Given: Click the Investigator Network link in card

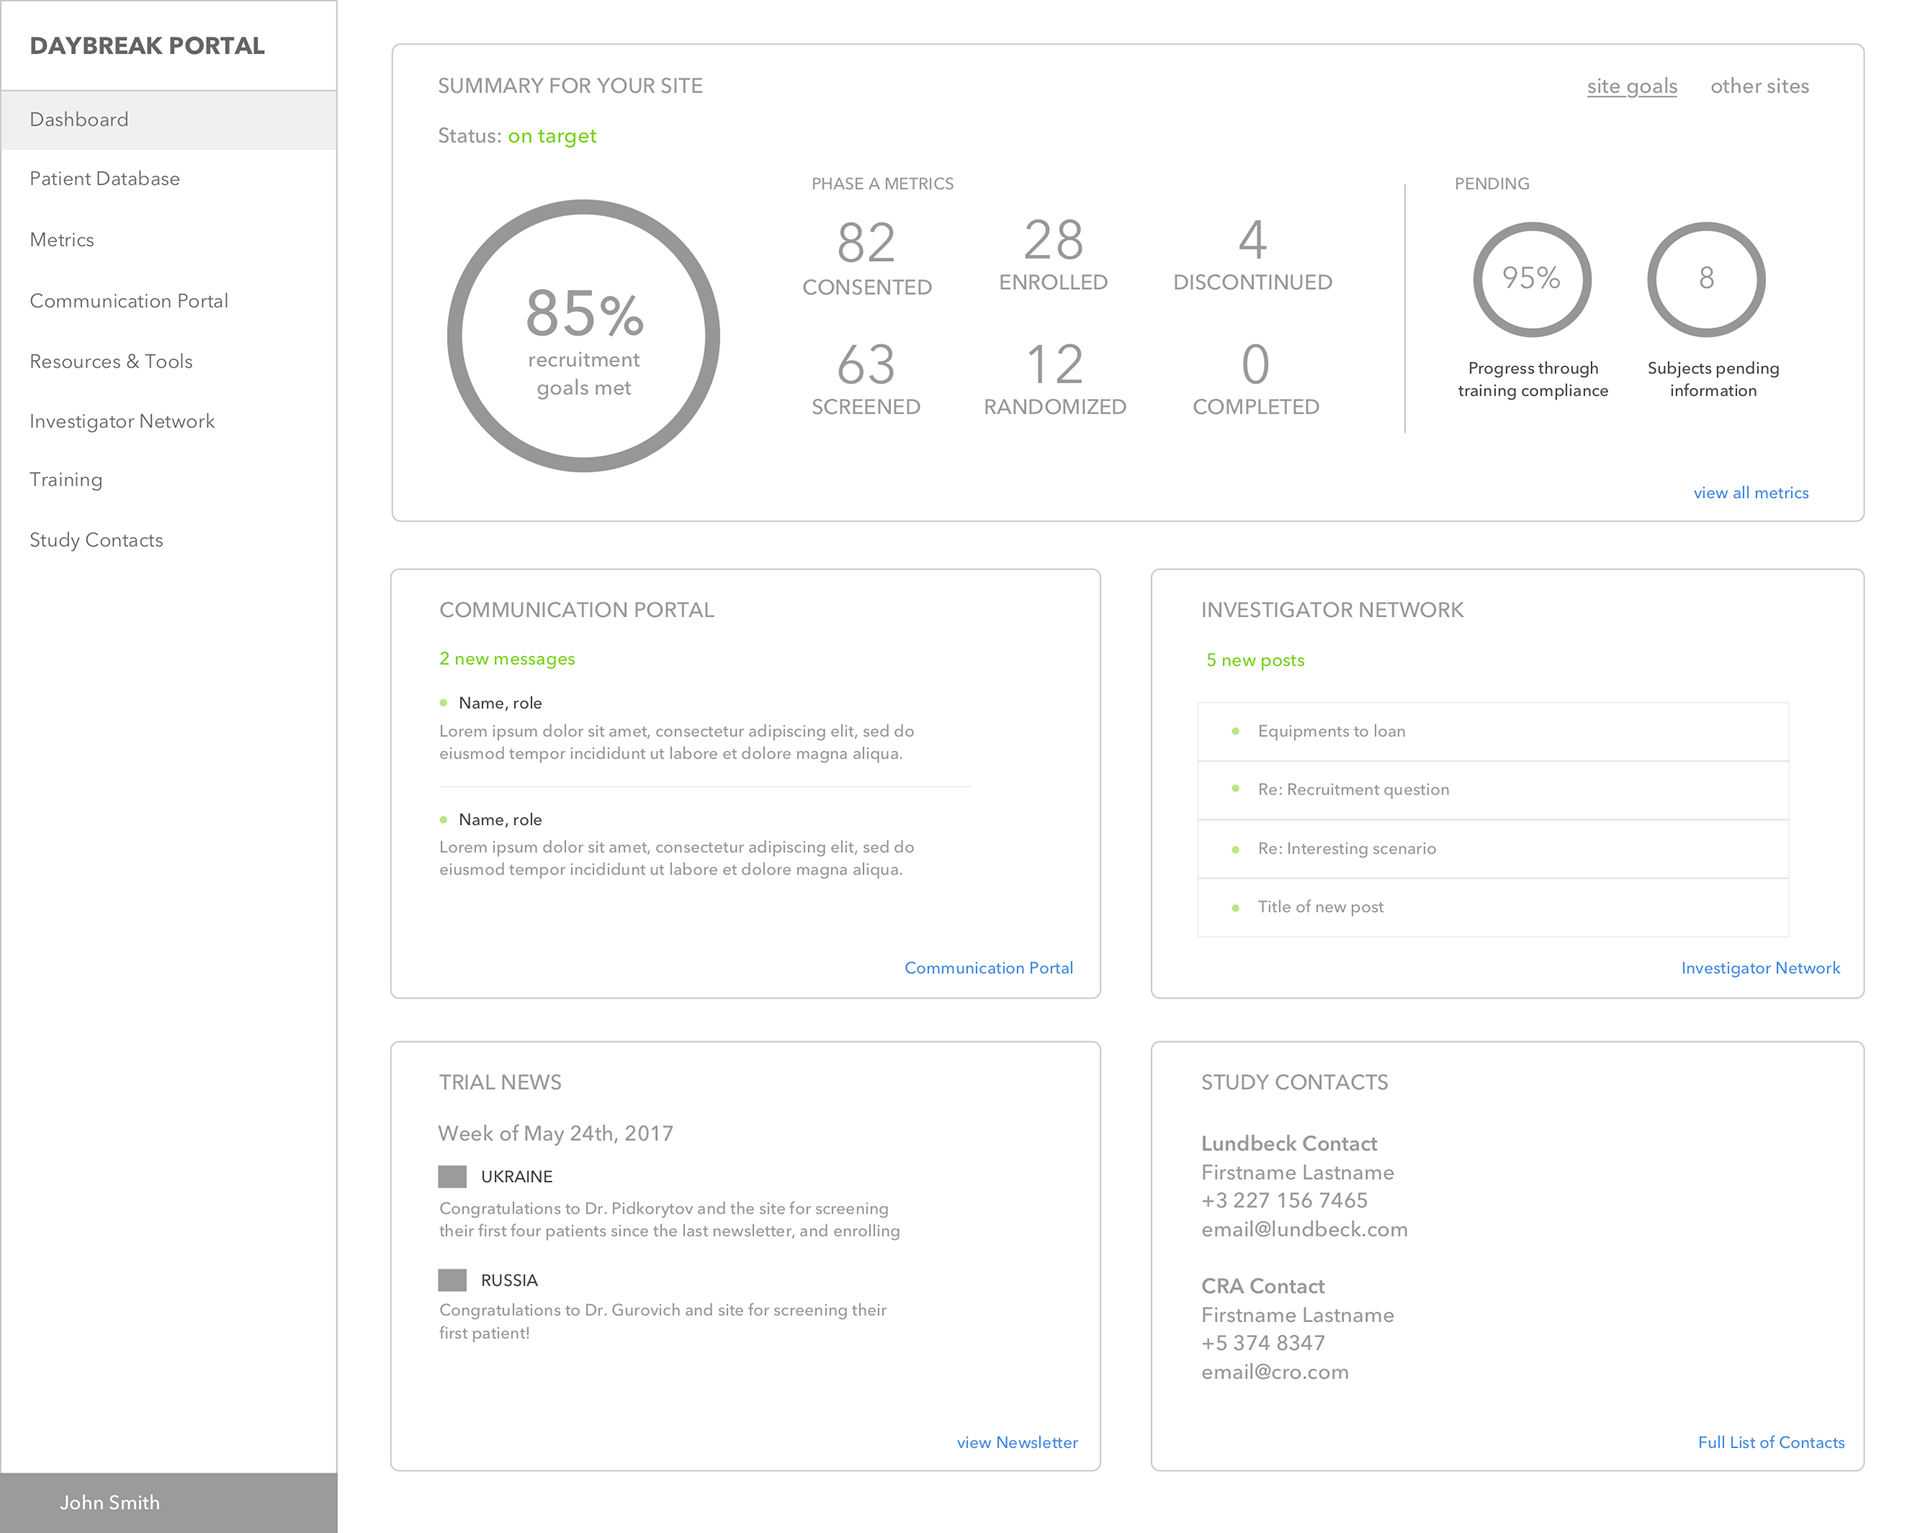Looking at the screenshot, I should point(1760,968).
